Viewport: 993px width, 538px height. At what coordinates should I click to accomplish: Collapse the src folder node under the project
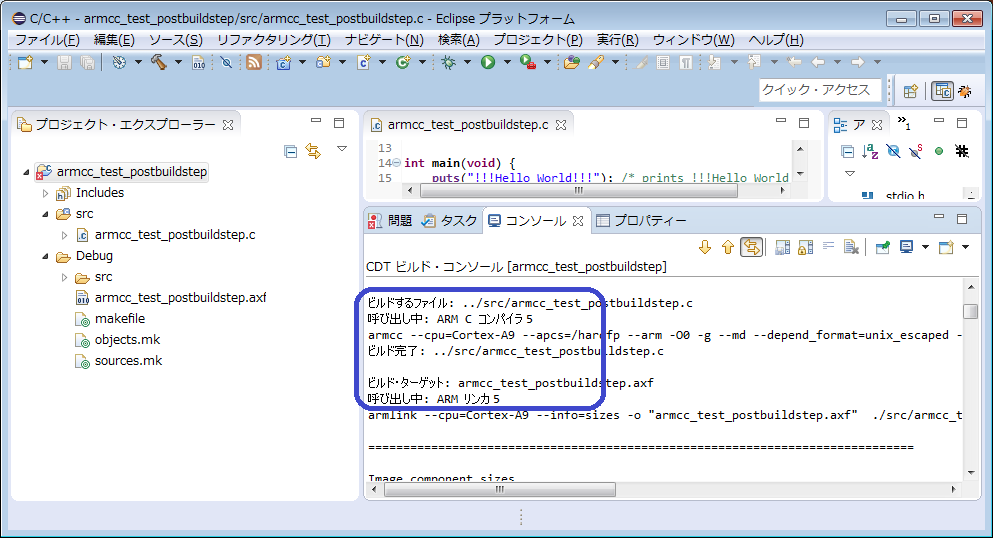[x=45, y=214]
